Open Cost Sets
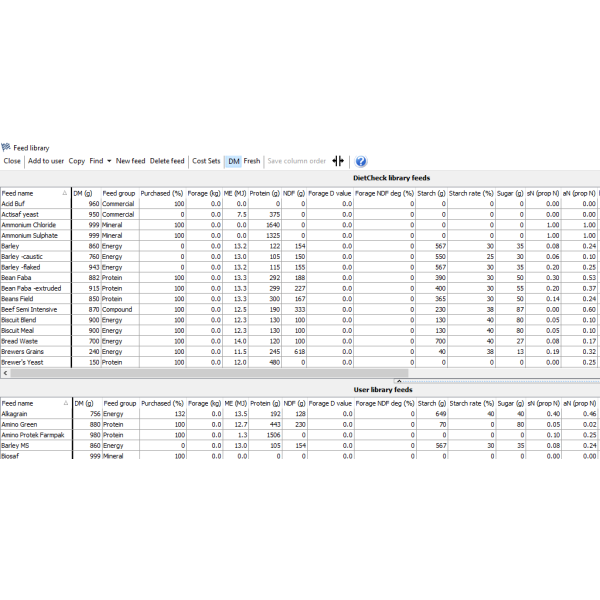600x600 pixels. (206, 161)
